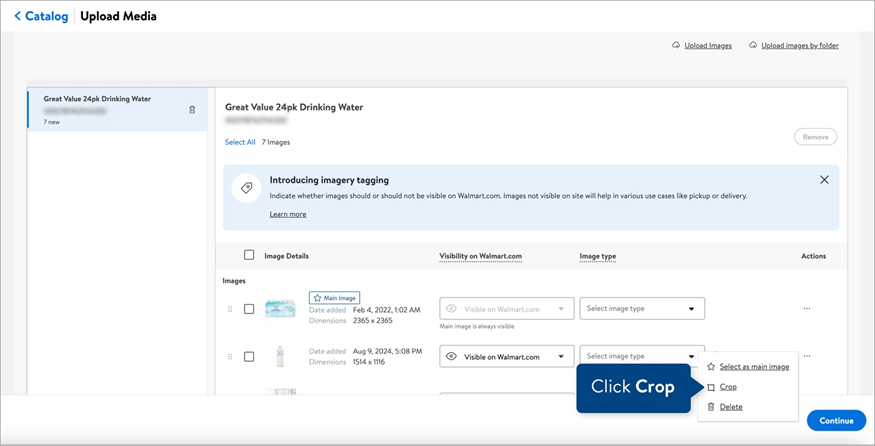The width and height of the screenshot is (875, 446).
Task: Check the box for the main image row
Action: point(249,309)
